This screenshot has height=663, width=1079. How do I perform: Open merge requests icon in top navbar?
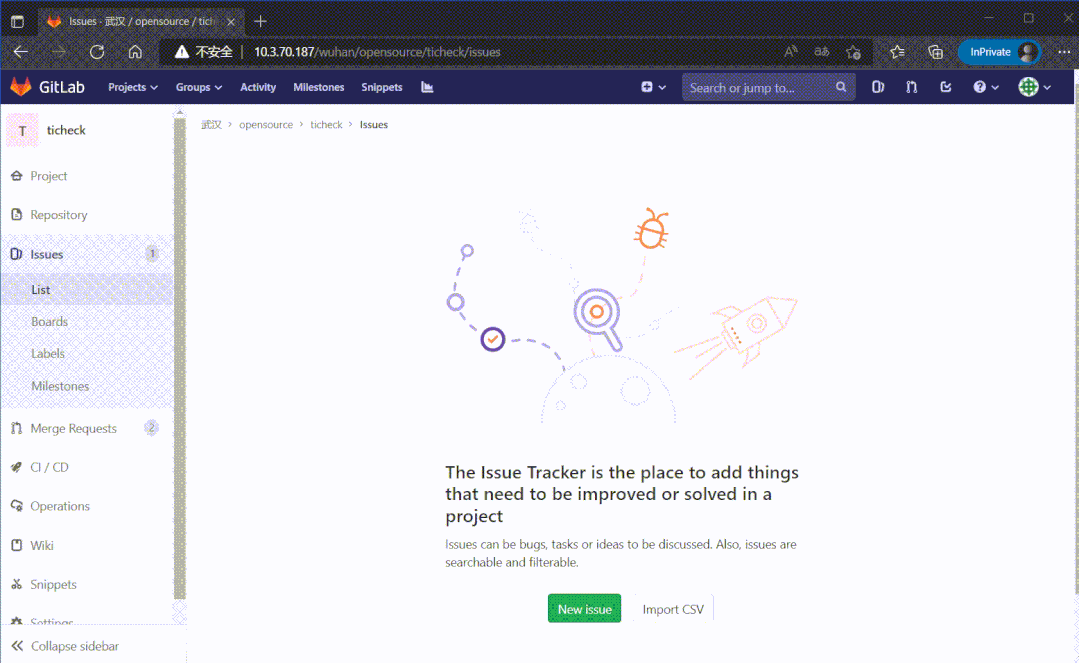click(x=911, y=87)
